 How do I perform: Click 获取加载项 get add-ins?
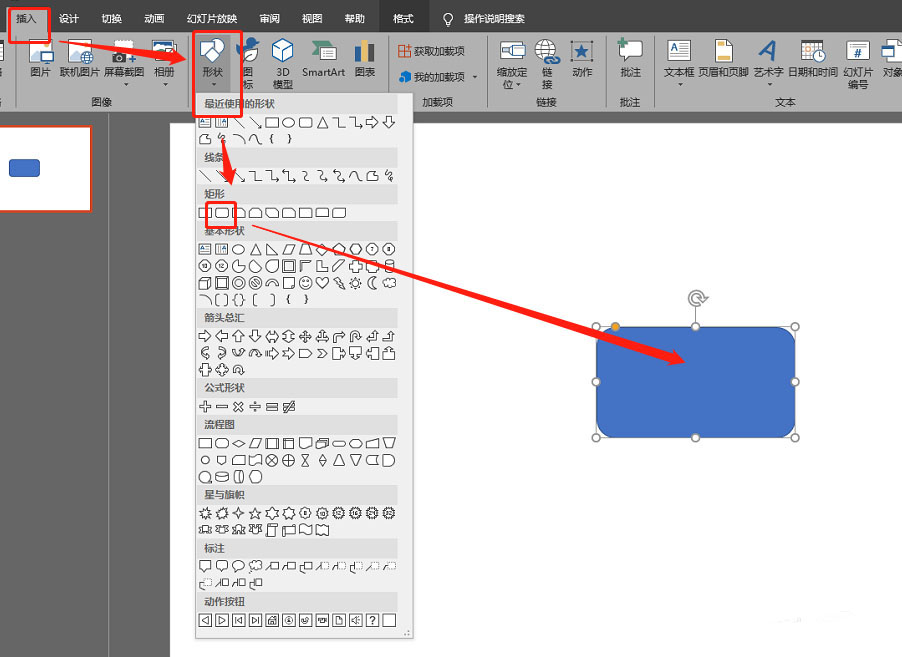431,51
